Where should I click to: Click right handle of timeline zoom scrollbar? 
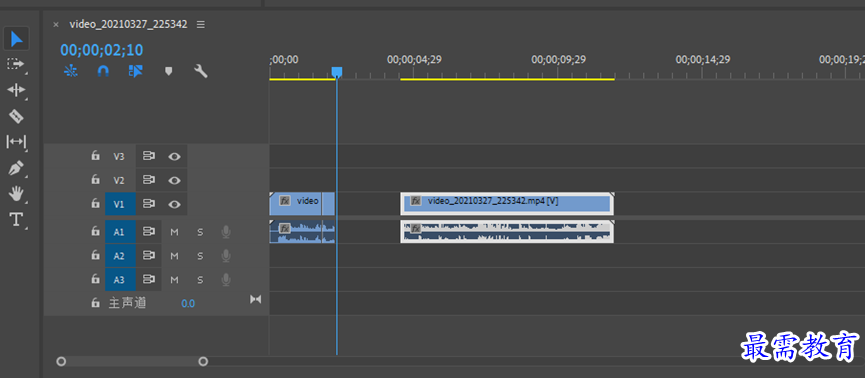pyautogui.click(x=203, y=361)
